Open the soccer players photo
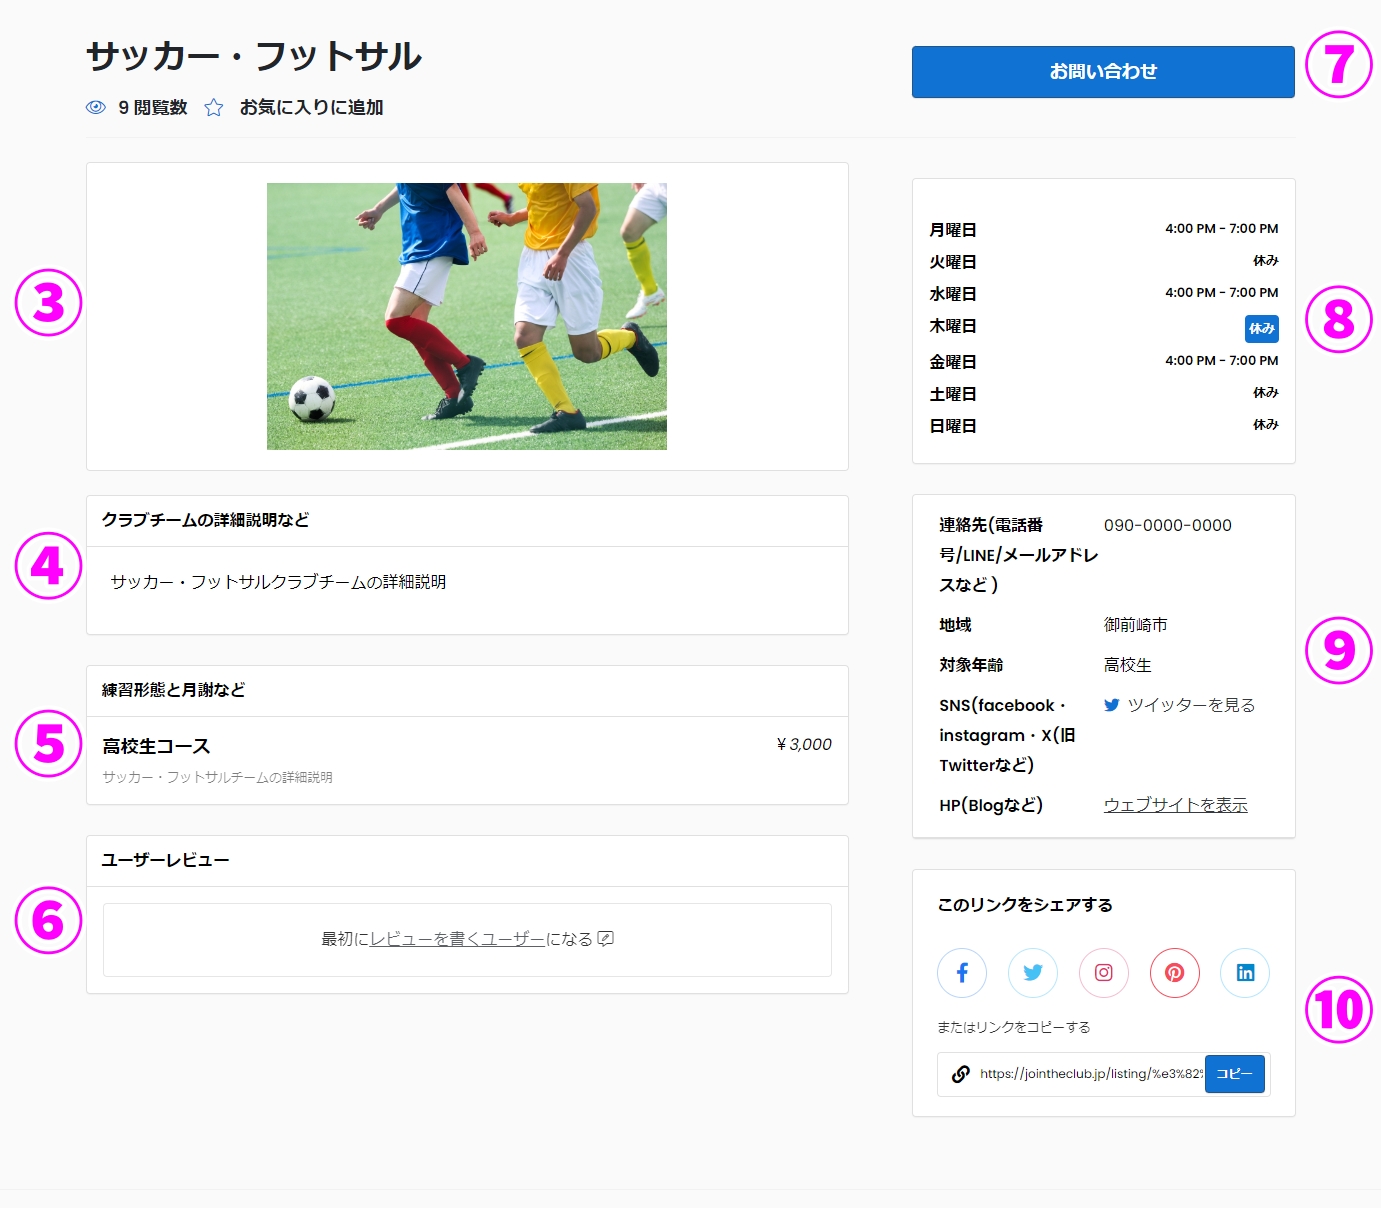This screenshot has width=1381, height=1208. 466,316
